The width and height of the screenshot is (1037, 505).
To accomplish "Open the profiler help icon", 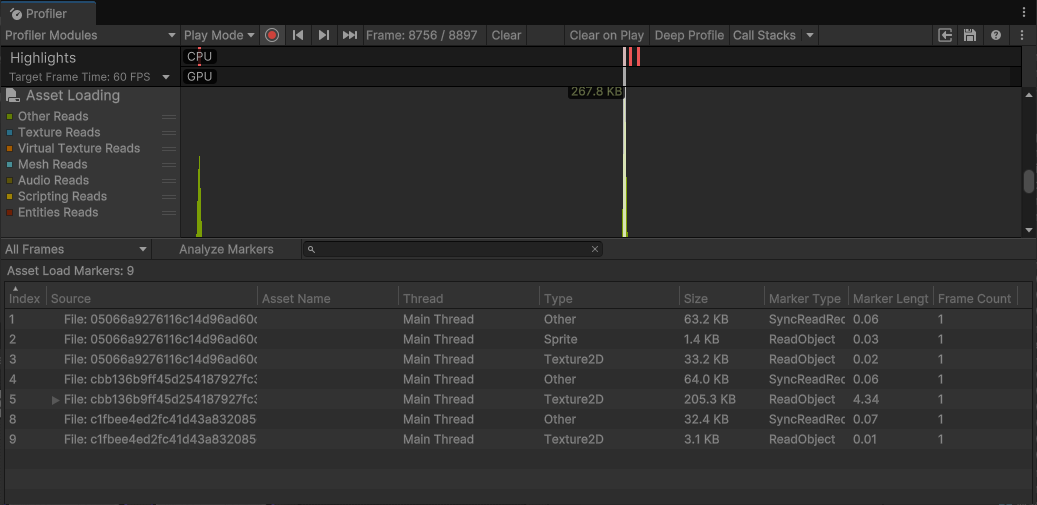I will (x=996, y=35).
